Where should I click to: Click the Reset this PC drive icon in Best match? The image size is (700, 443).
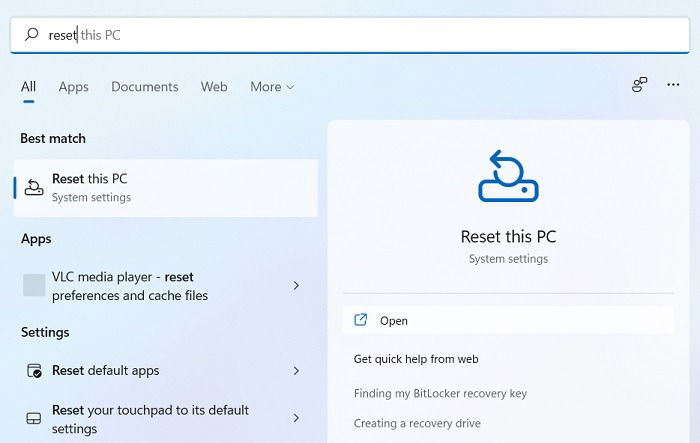34,188
